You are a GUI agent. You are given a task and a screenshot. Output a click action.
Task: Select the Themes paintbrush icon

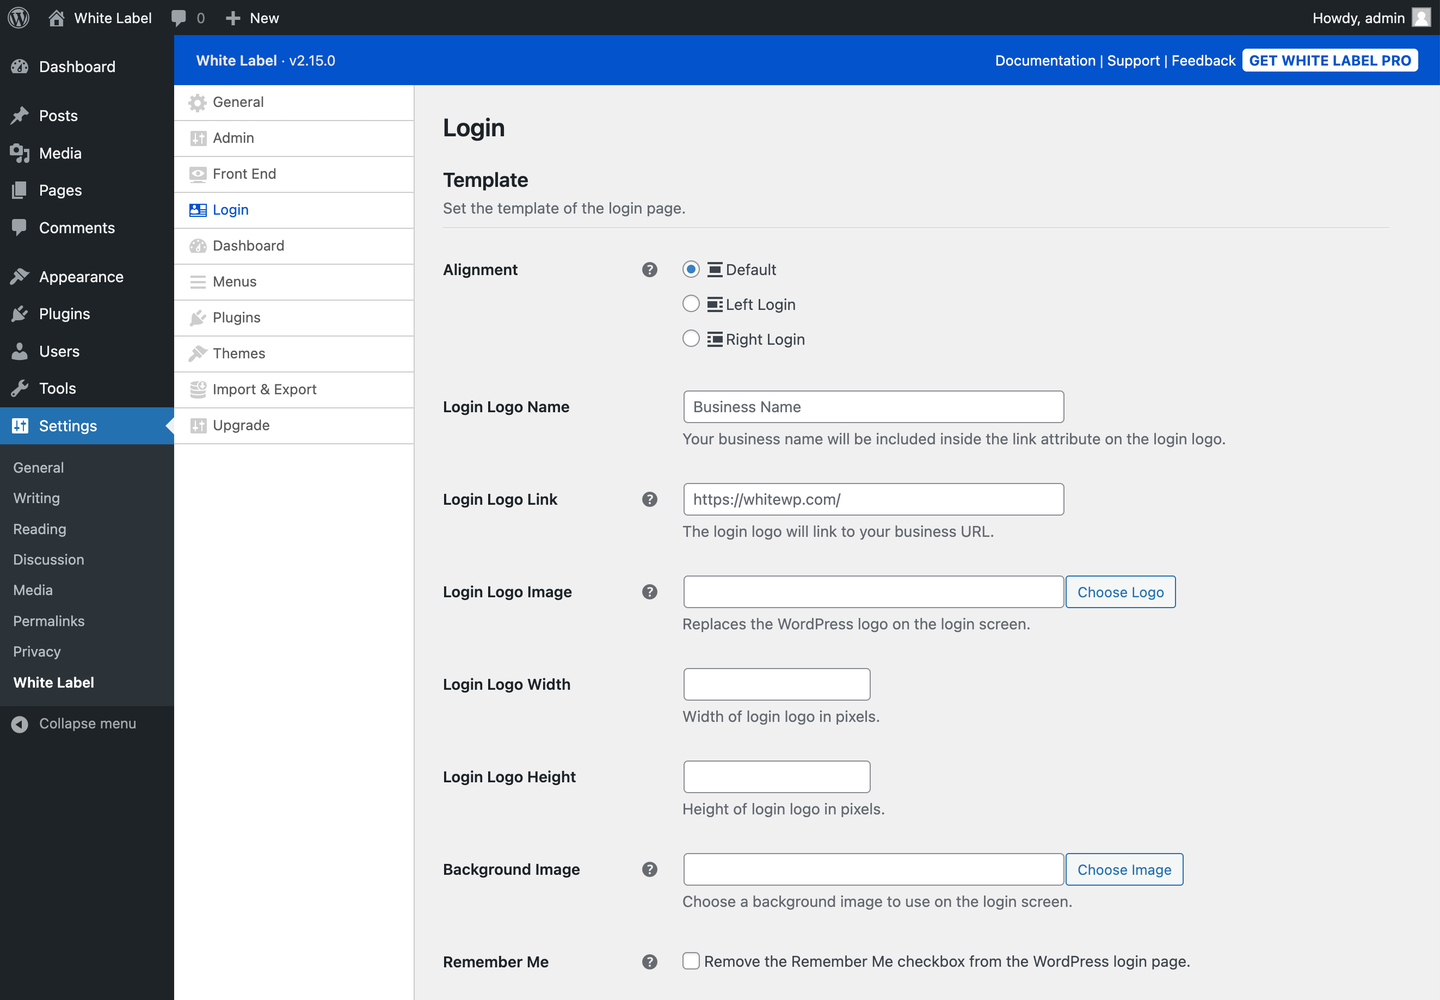tap(197, 353)
